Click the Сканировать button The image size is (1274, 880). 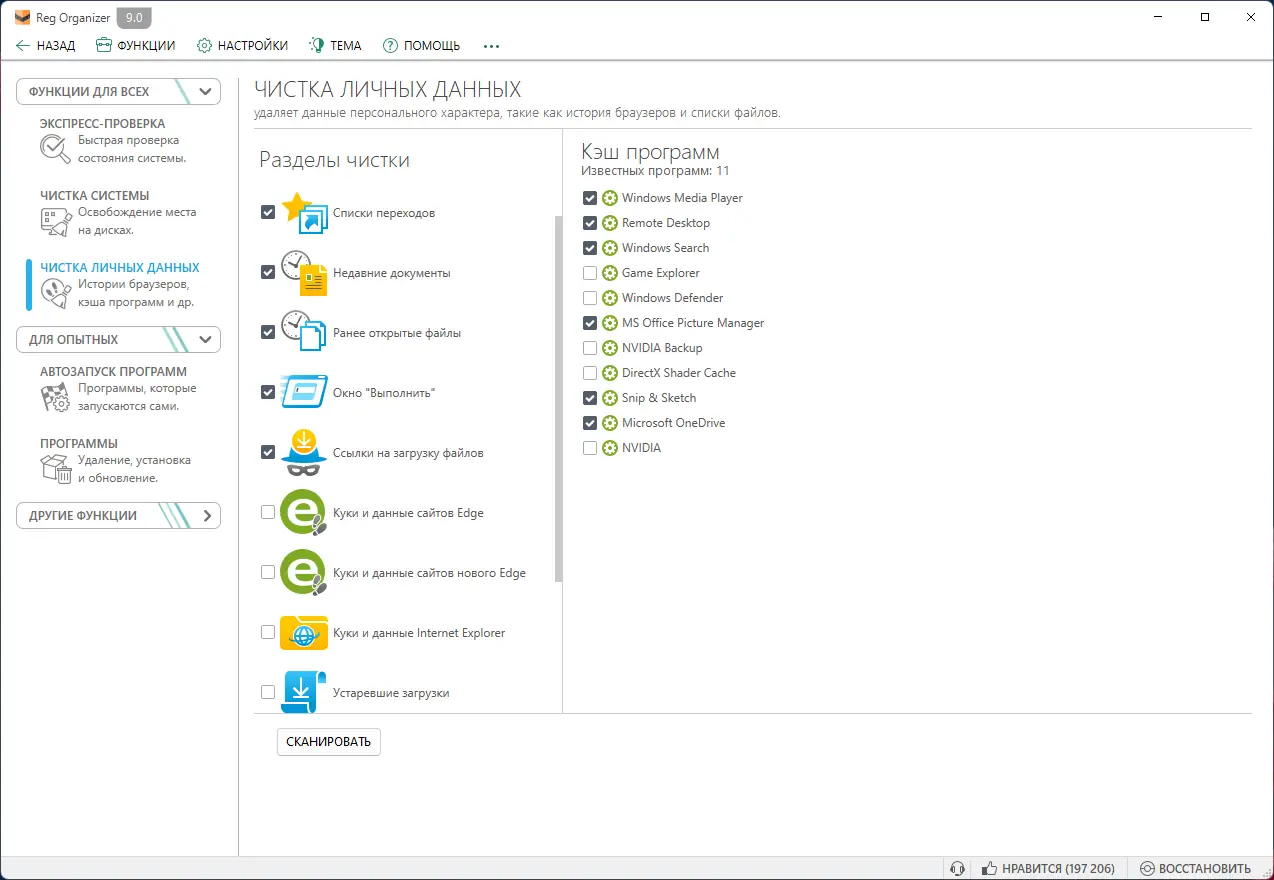pyautogui.click(x=329, y=742)
